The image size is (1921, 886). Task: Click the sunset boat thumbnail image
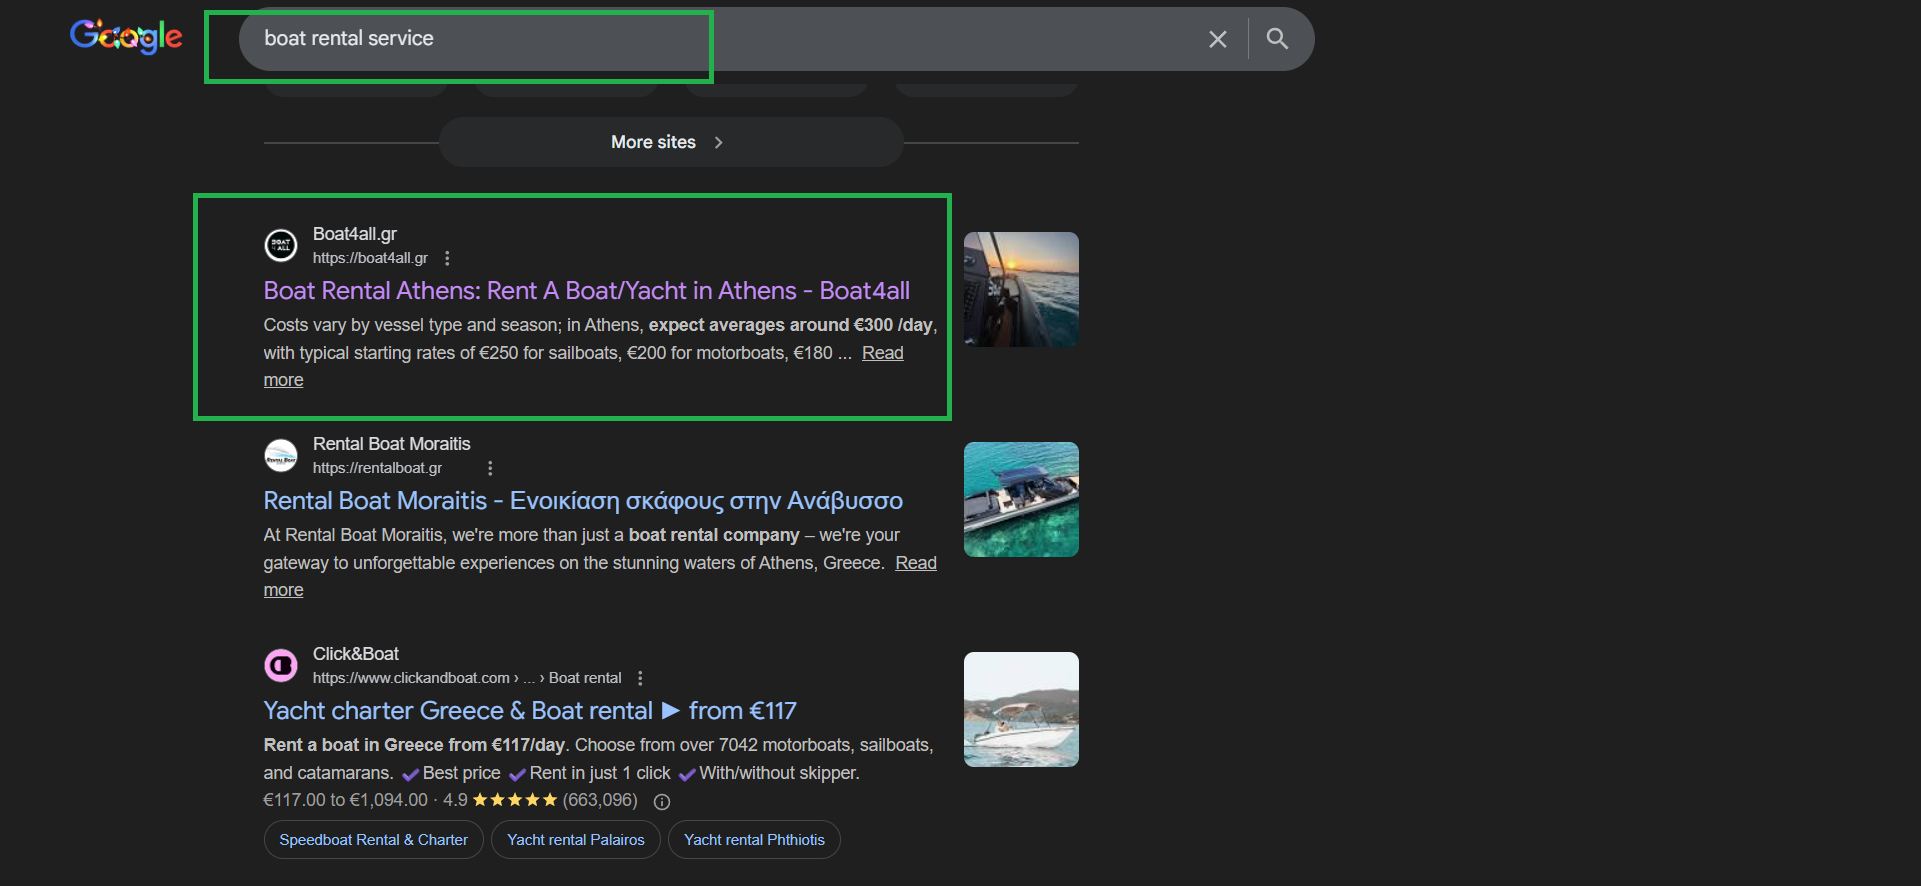[1021, 290]
